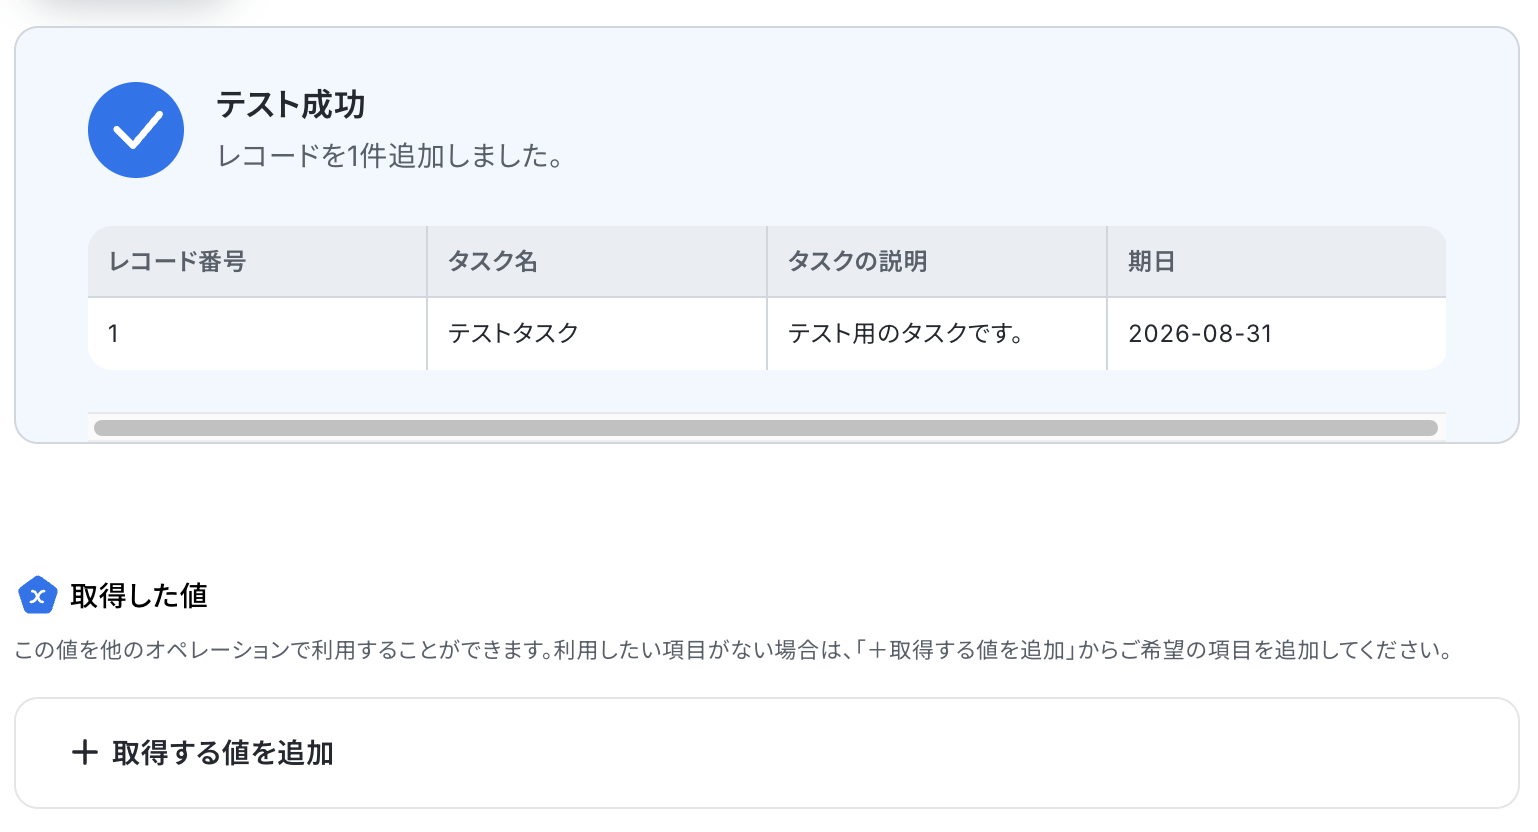Image resolution: width=1538 pixels, height=832 pixels.
Task: Click the horizontal scrollbar under the table
Action: (766, 428)
